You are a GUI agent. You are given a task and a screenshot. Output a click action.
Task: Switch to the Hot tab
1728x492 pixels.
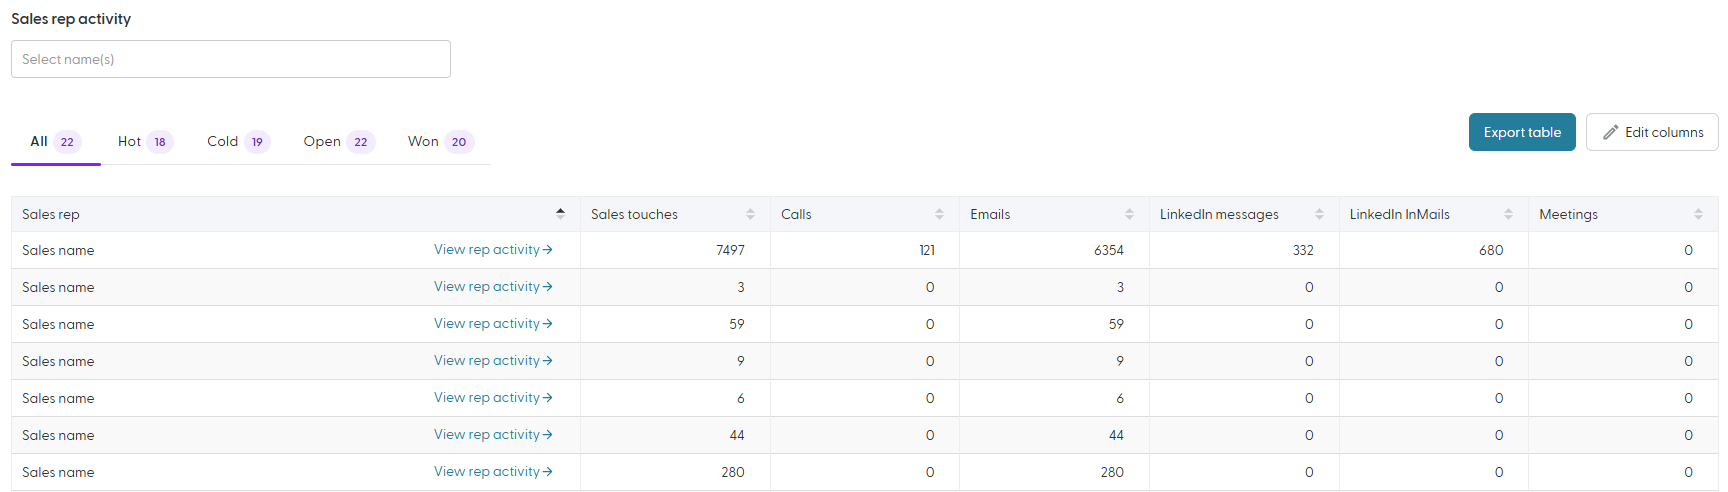(145, 142)
